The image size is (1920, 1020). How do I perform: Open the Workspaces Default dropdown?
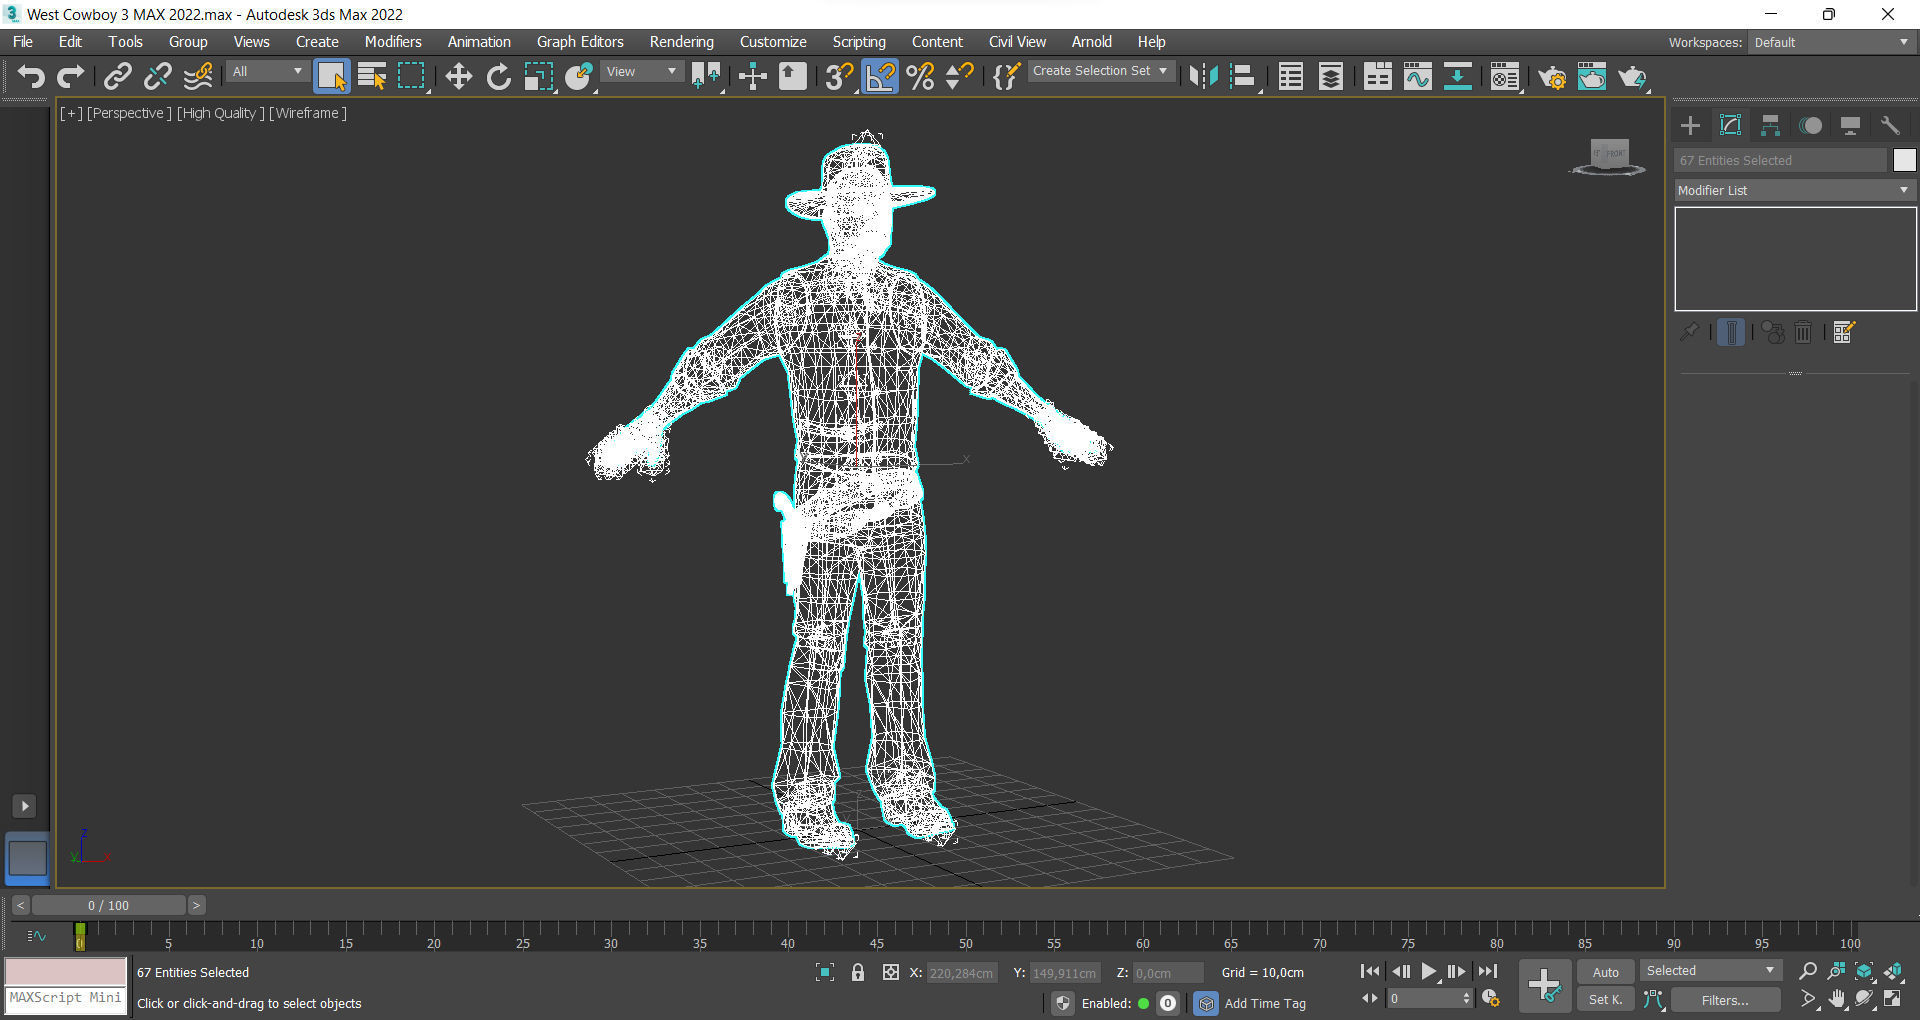pyautogui.click(x=1831, y=42)
